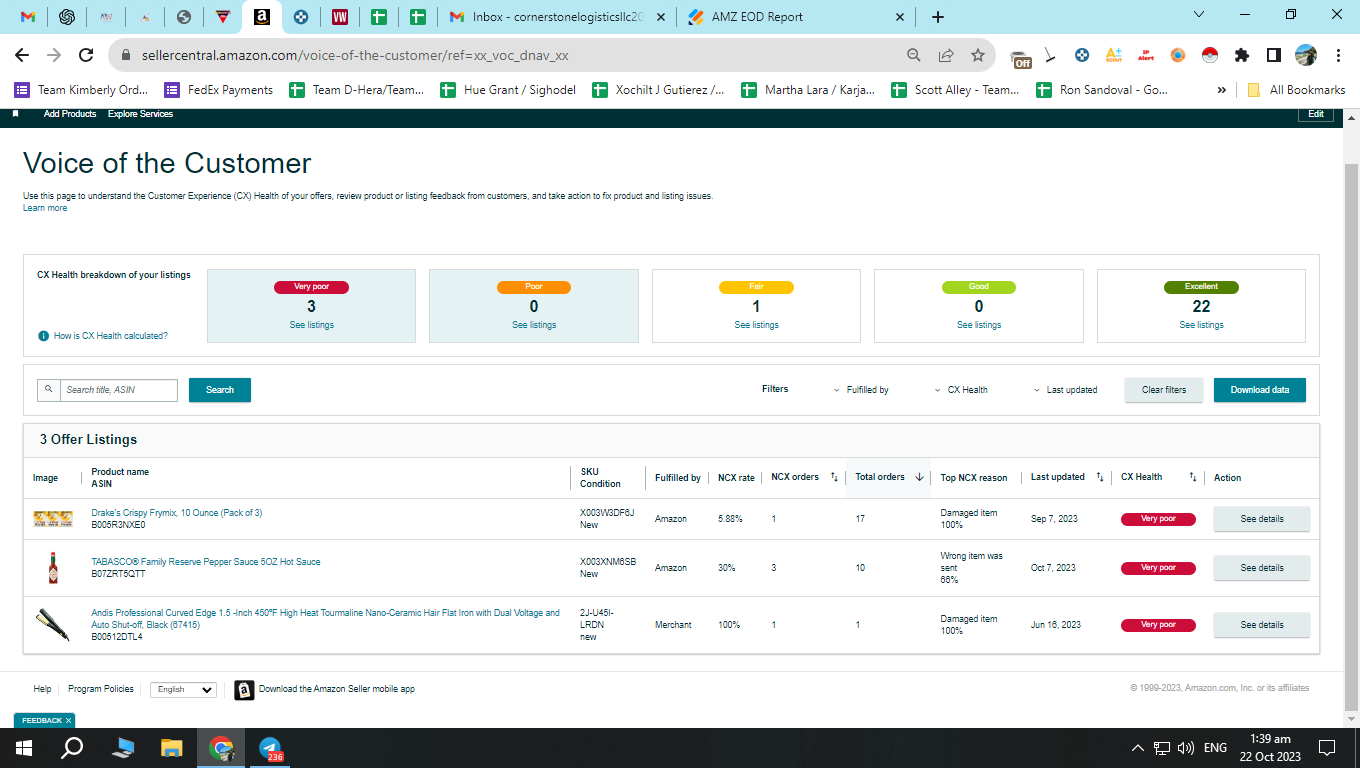Switch to the Inbox - cornerstonelogisticsllc tab

pyautogui.click(x=558, y=17)
